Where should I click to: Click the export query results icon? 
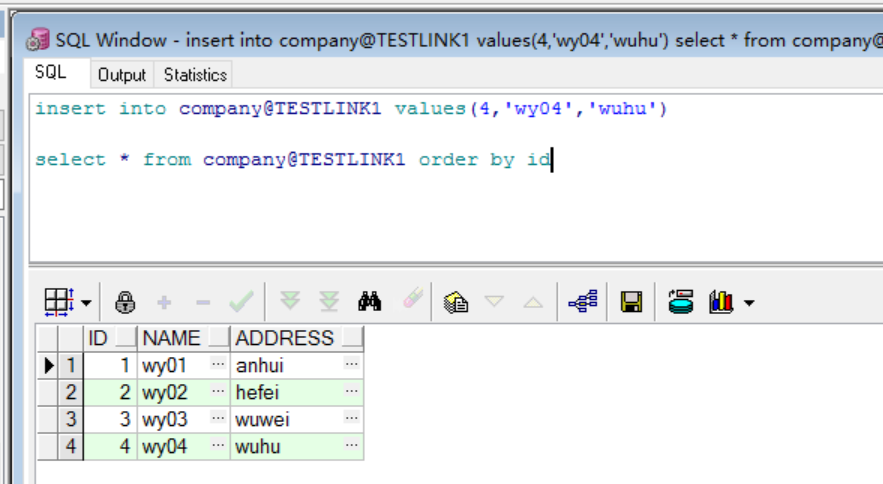coord(681,302)
